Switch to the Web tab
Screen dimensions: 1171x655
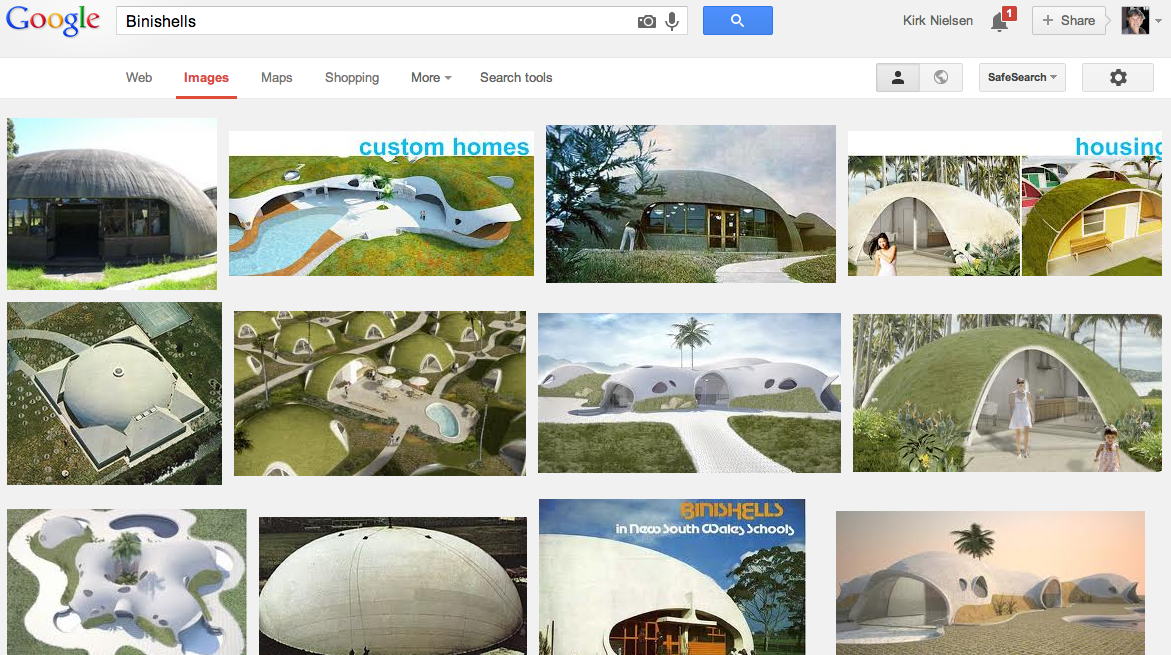139,78
